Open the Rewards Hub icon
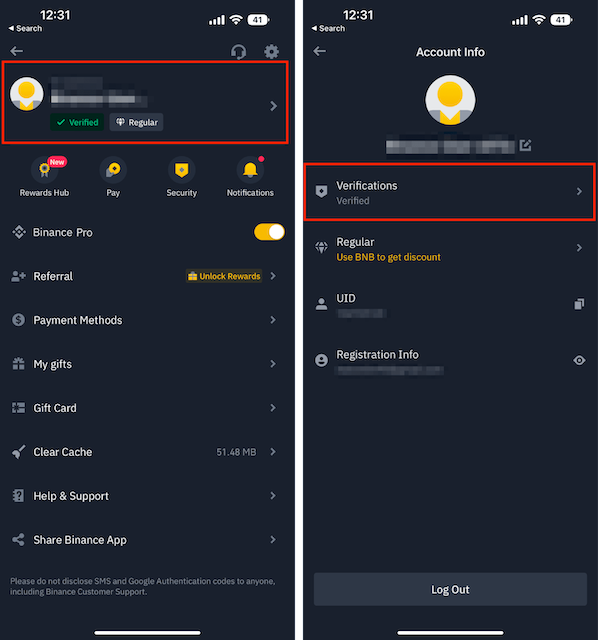This screenshot has height=640, width=598. [x=44, y=169]
